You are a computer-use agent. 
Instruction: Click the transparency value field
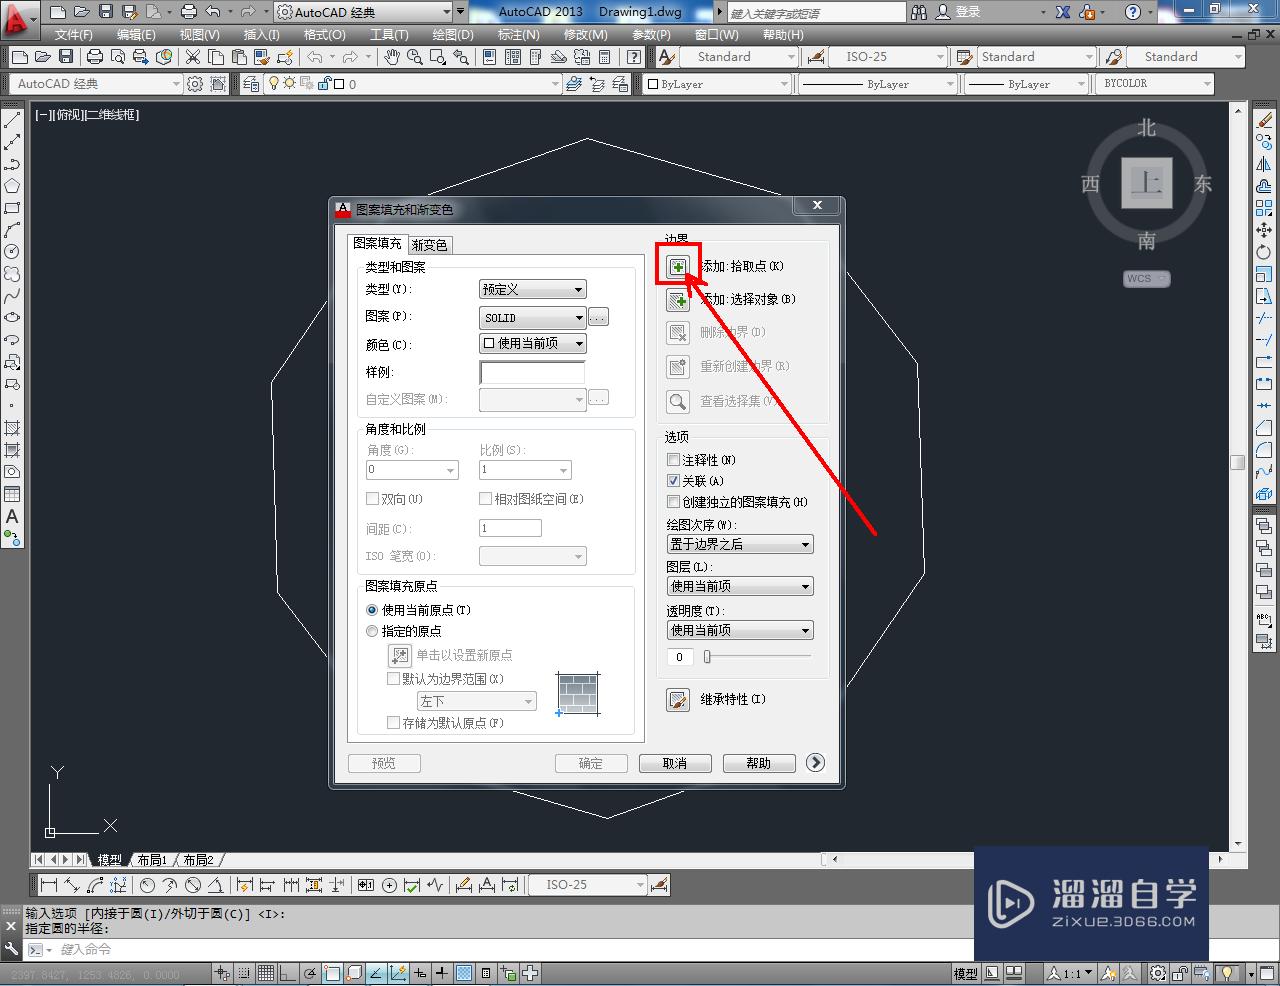[679, 657]
